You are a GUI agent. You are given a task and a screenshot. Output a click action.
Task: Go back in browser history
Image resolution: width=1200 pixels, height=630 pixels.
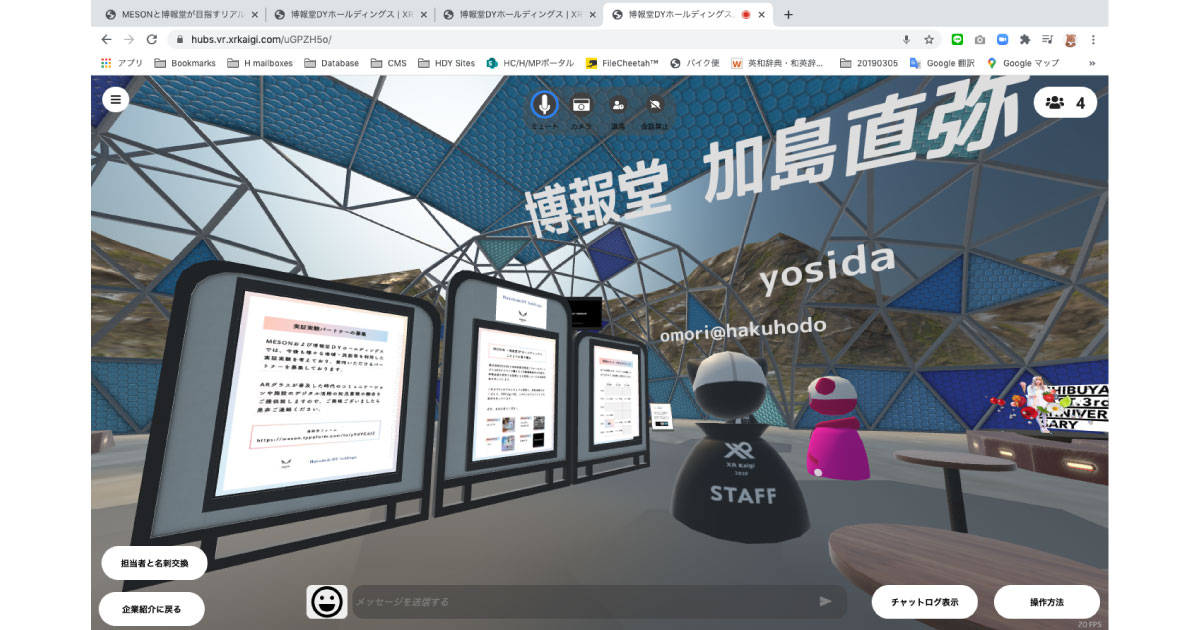[106, 39]
